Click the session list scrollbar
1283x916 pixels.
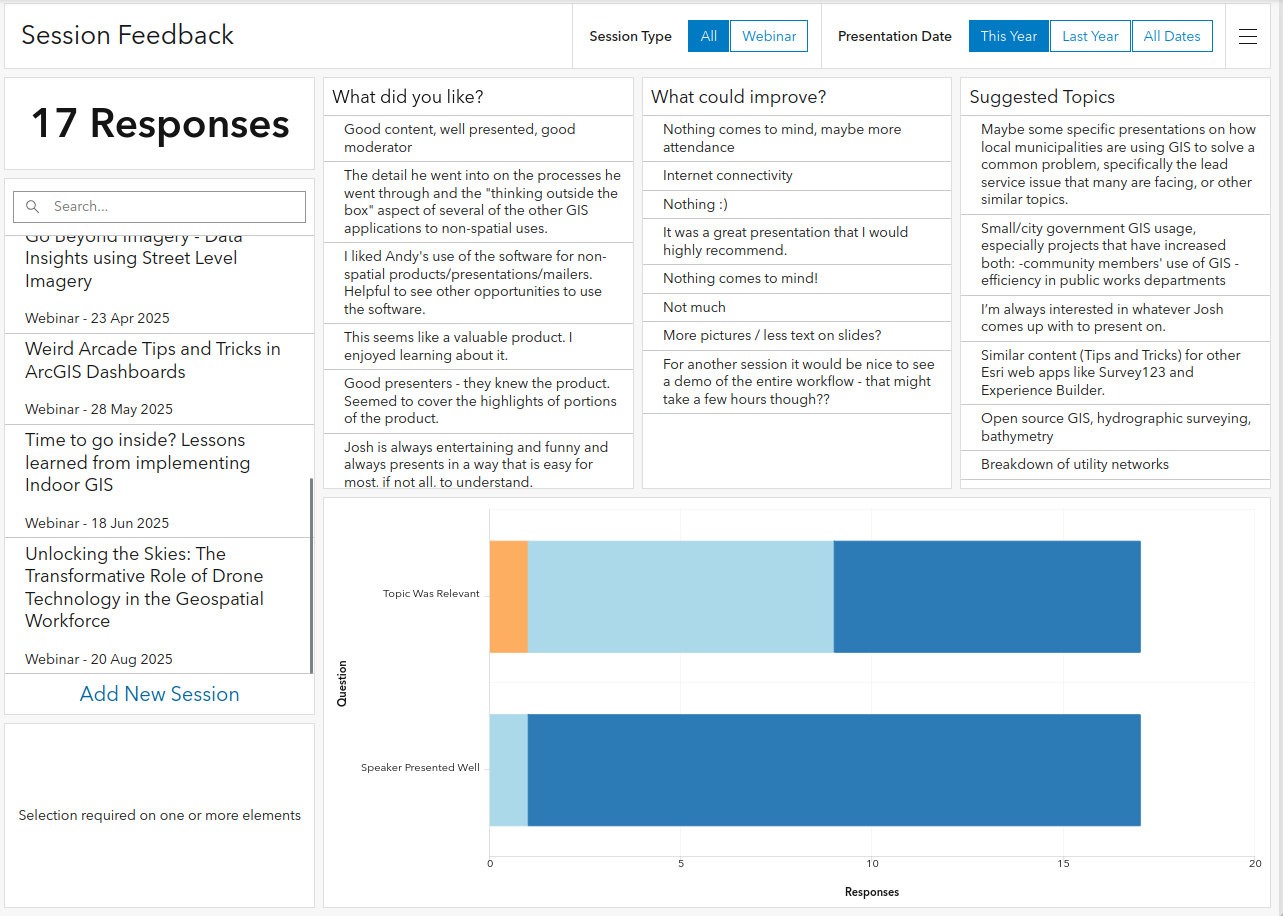[311, 575]
